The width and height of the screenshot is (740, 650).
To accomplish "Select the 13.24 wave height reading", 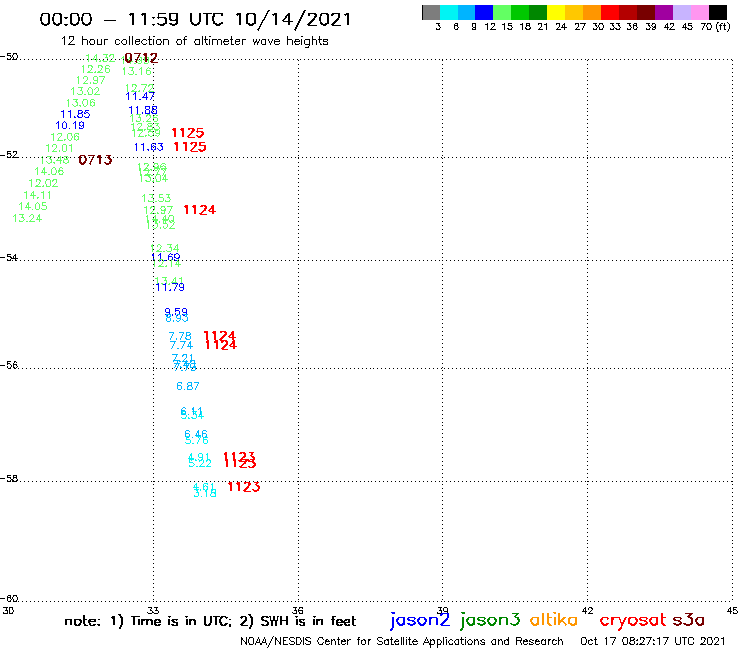I will click(x=27, y=218).
